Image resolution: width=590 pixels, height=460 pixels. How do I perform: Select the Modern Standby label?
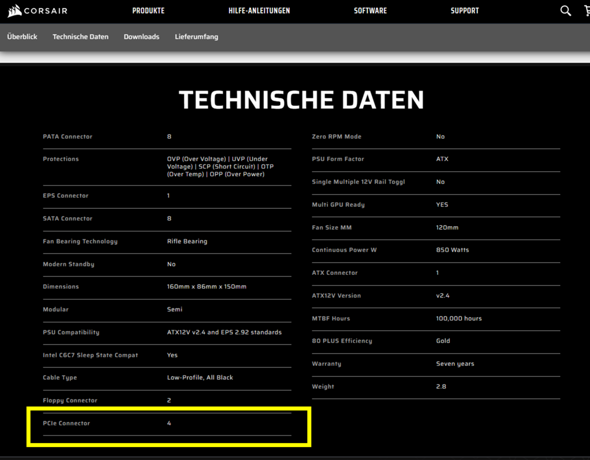click(x=68, y=264)
